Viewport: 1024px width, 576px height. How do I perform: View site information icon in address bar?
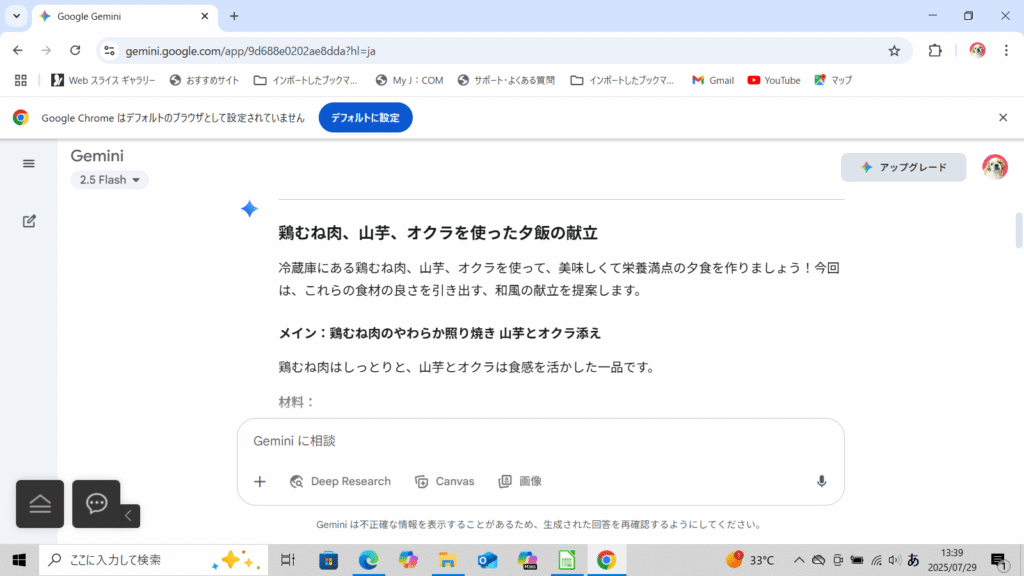click(109, 50)
